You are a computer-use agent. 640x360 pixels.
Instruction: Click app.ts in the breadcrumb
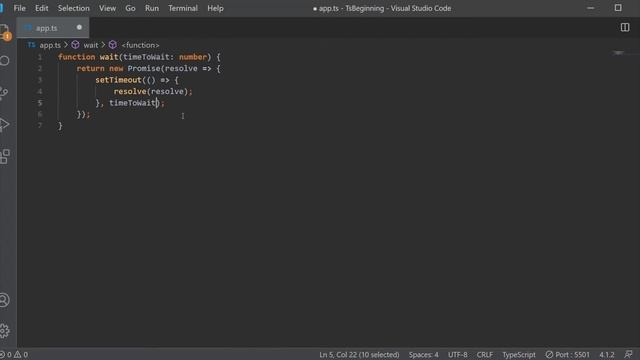click(50, 45)
